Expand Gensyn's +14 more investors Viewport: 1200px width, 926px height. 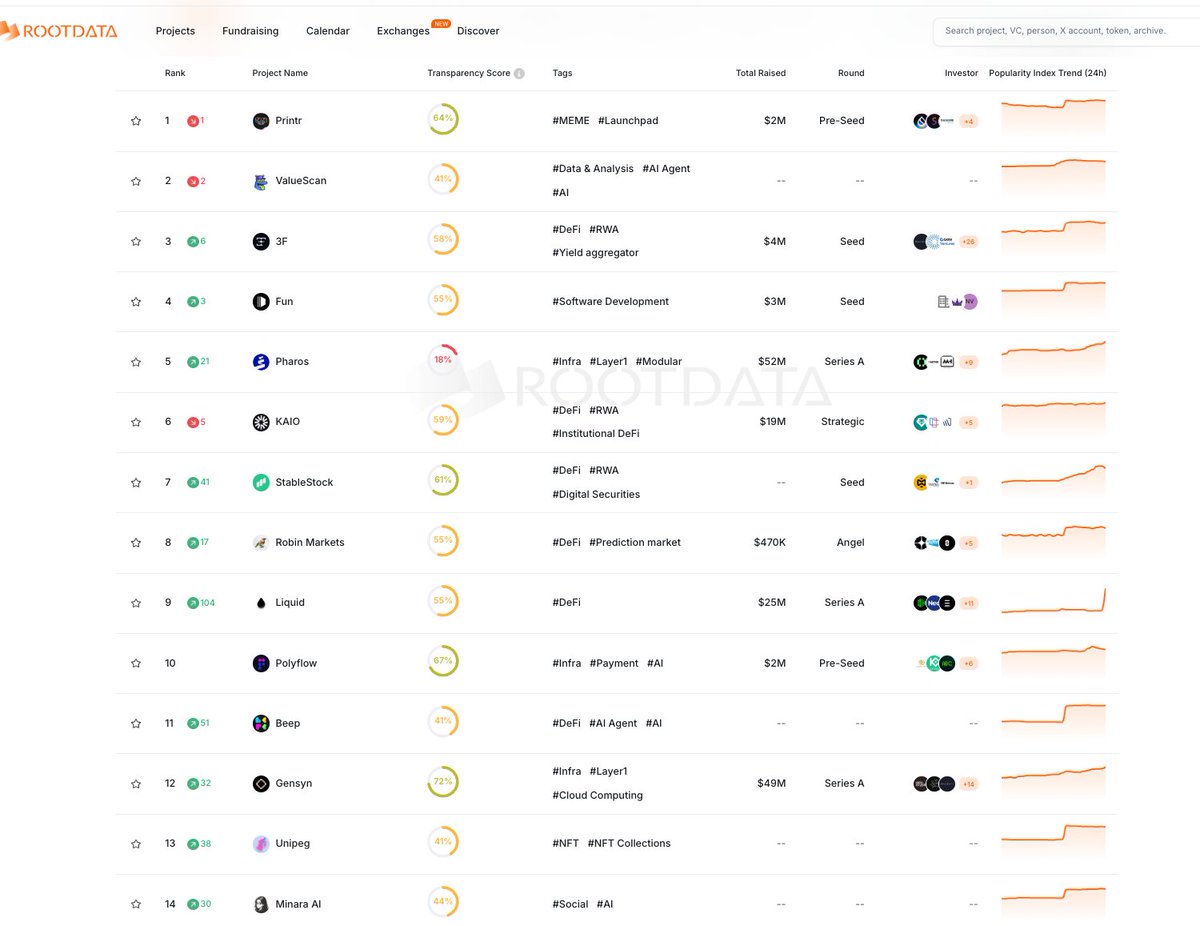click(x=968, y=784)
